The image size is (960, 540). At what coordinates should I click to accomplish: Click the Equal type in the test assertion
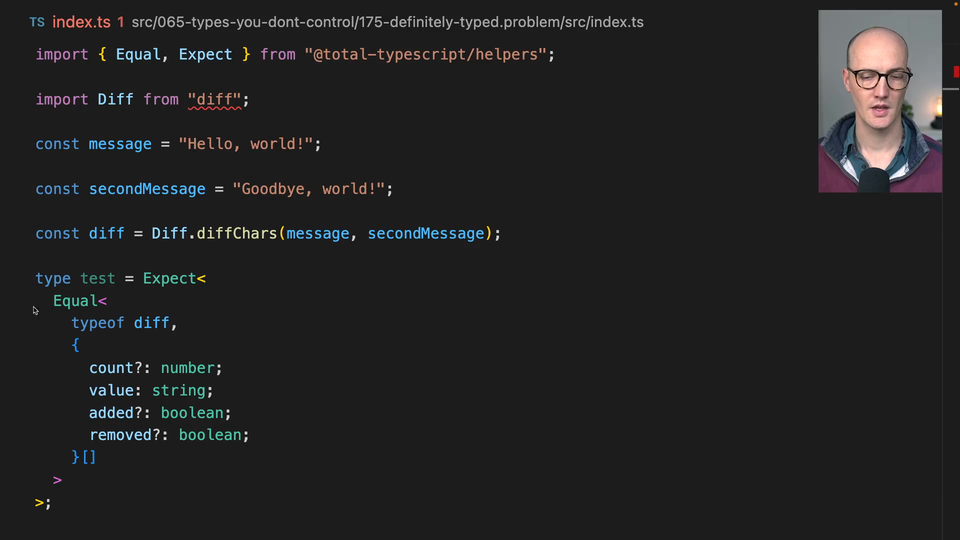(x=75, y=301)
